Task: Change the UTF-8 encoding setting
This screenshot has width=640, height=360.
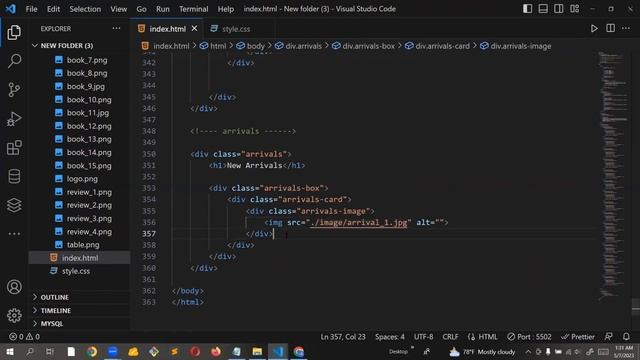Action: coord(423,337)
